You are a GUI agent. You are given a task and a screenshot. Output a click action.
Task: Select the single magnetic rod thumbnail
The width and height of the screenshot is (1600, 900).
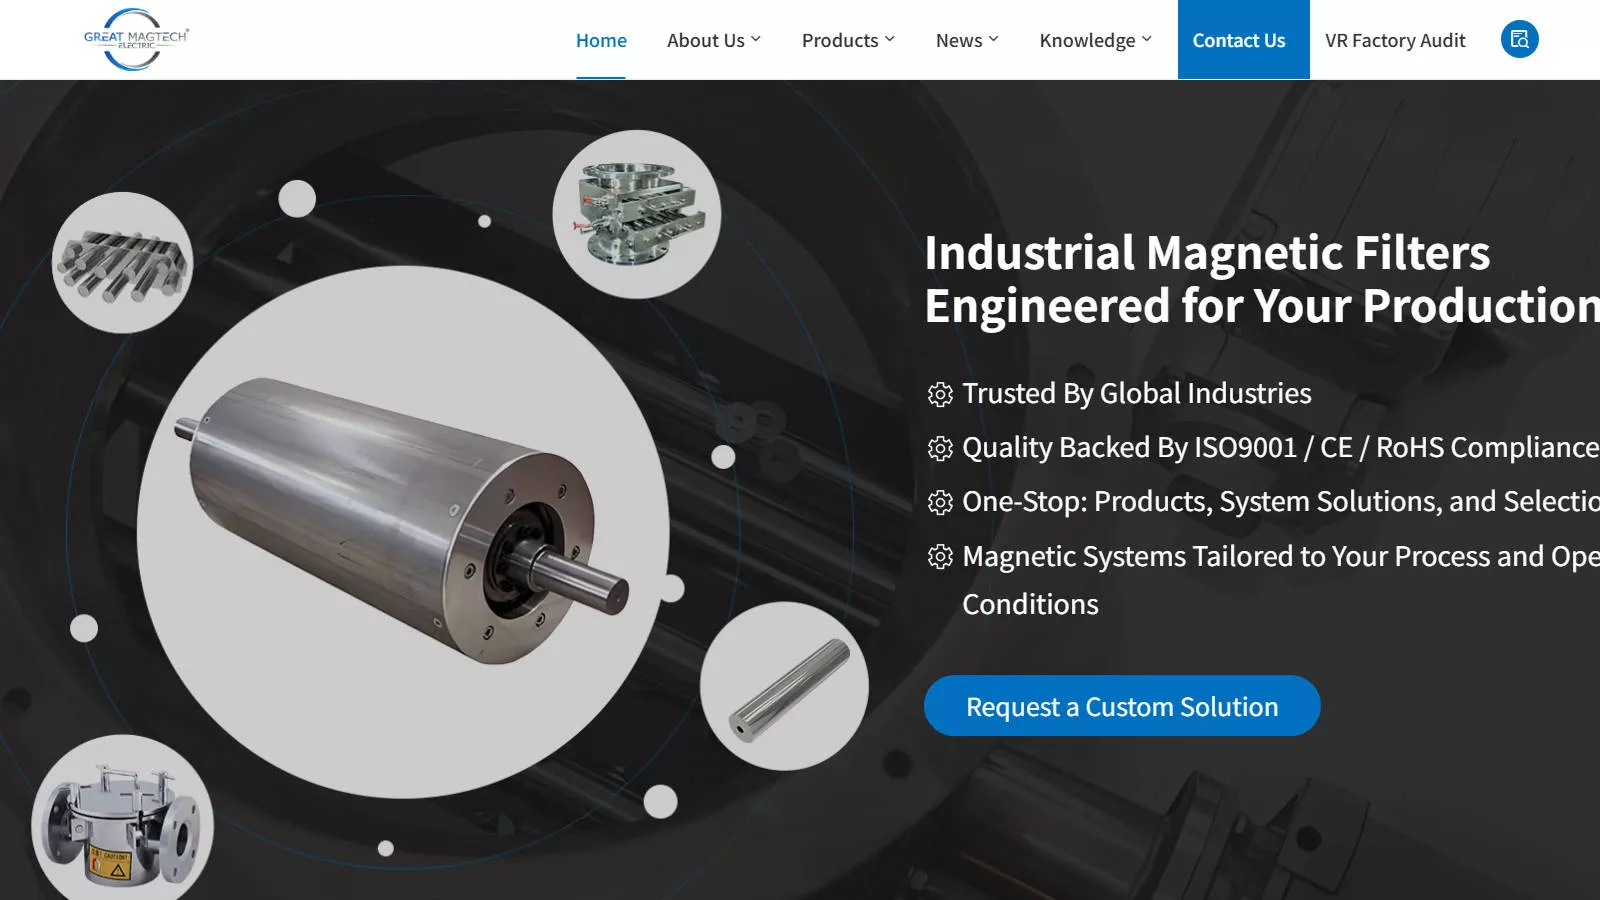(784, 686)
